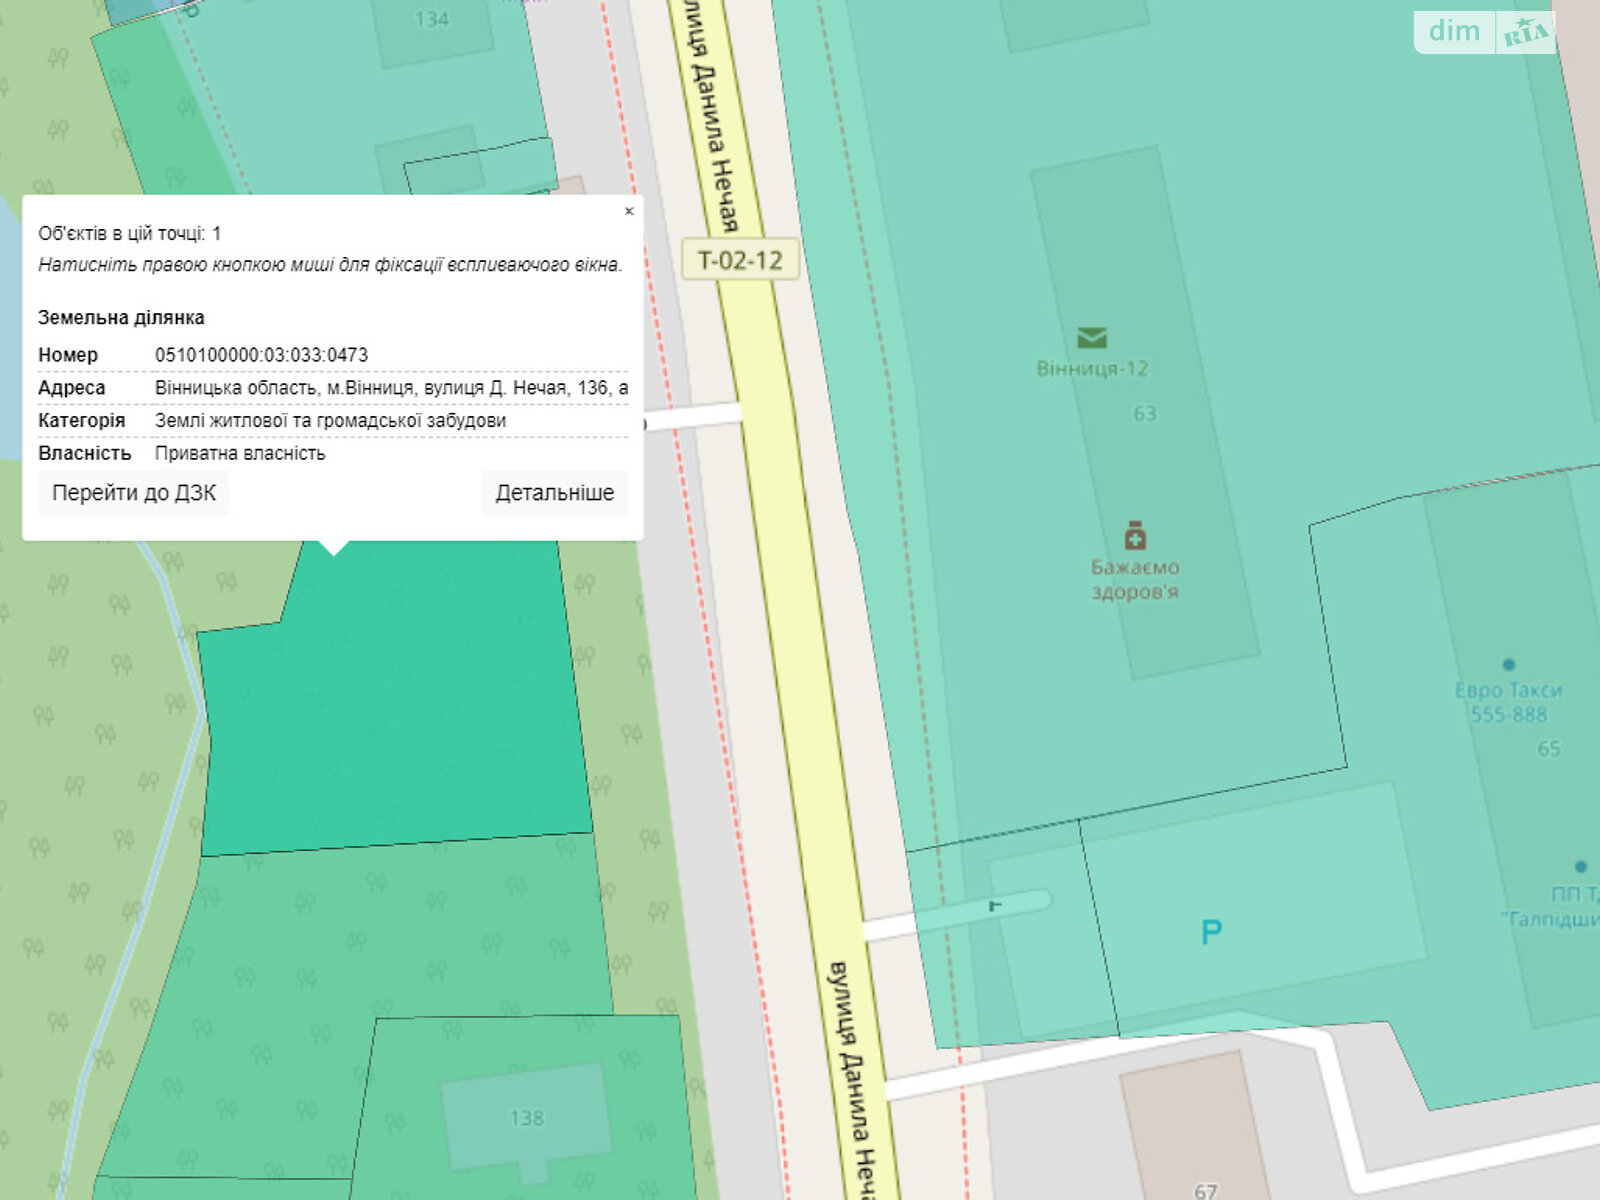
Task: Open the 'Детальніше' details button
Action: point(555,493)
